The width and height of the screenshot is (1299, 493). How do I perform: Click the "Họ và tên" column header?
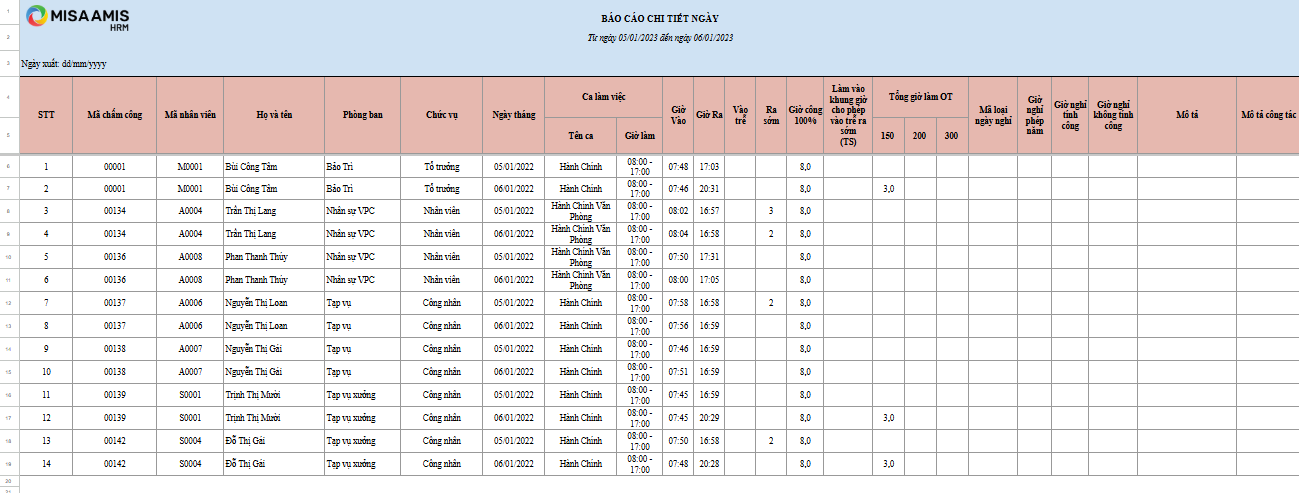(x=274, y=115)
